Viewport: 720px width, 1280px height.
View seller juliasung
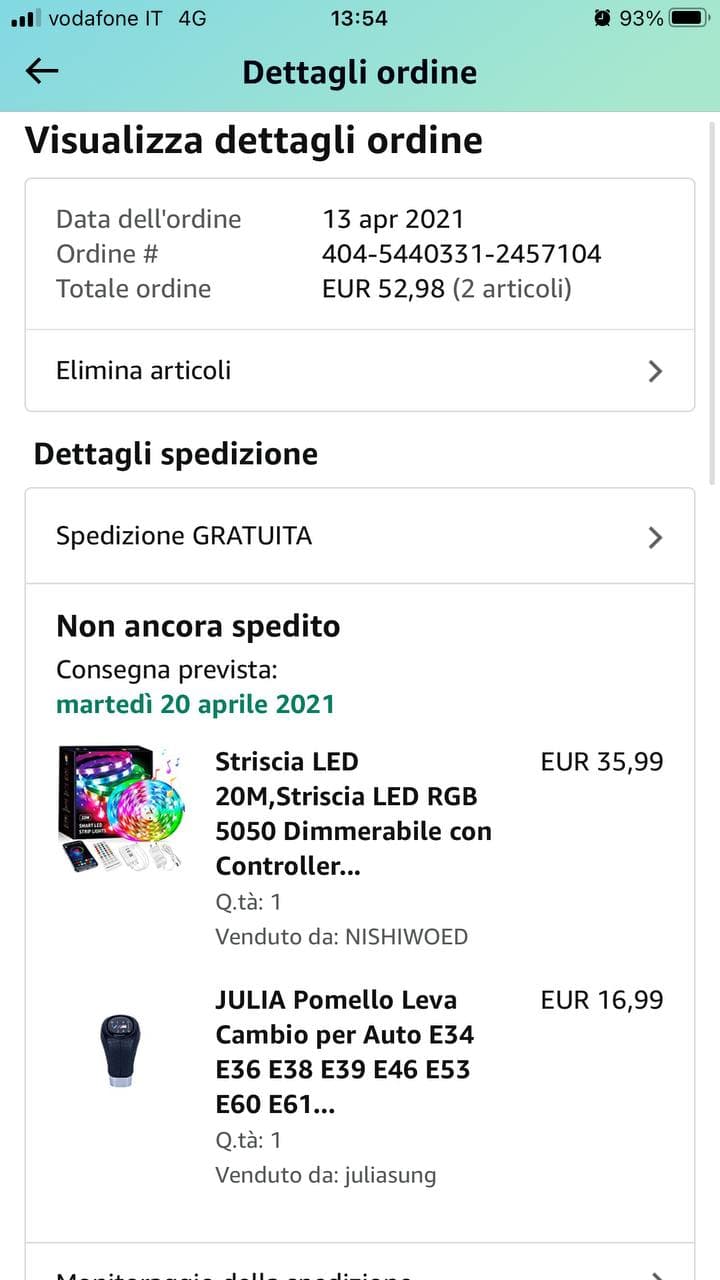(x=391, y=1175)
